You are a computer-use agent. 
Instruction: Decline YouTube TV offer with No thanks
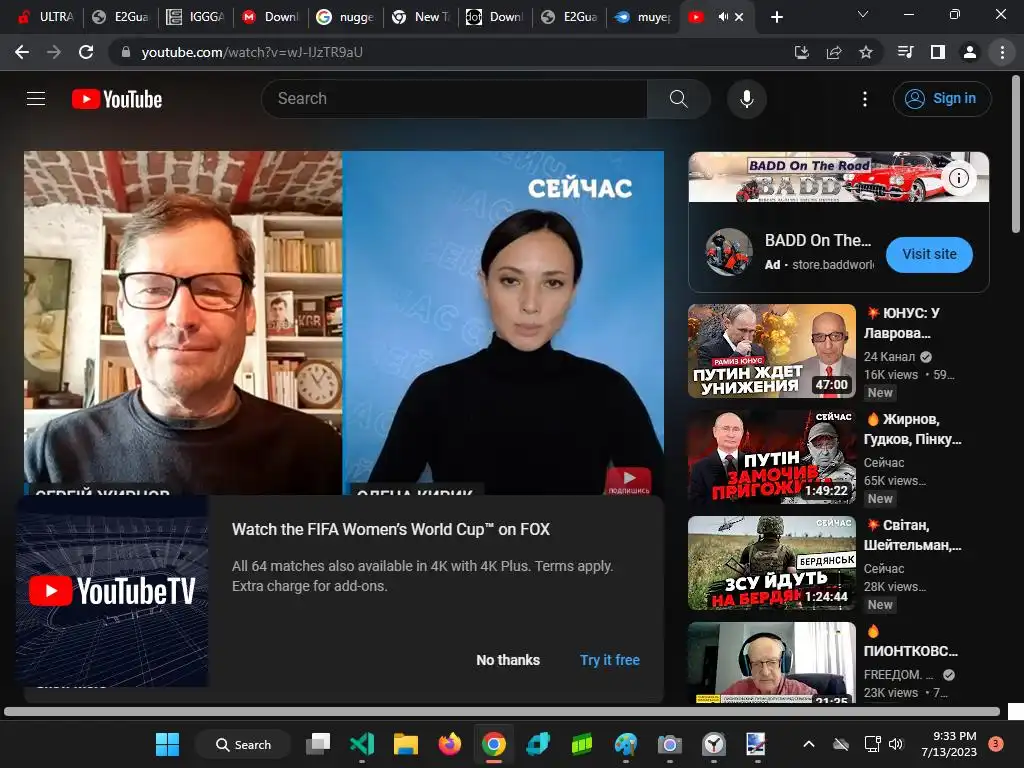click(x=507, y=660)
